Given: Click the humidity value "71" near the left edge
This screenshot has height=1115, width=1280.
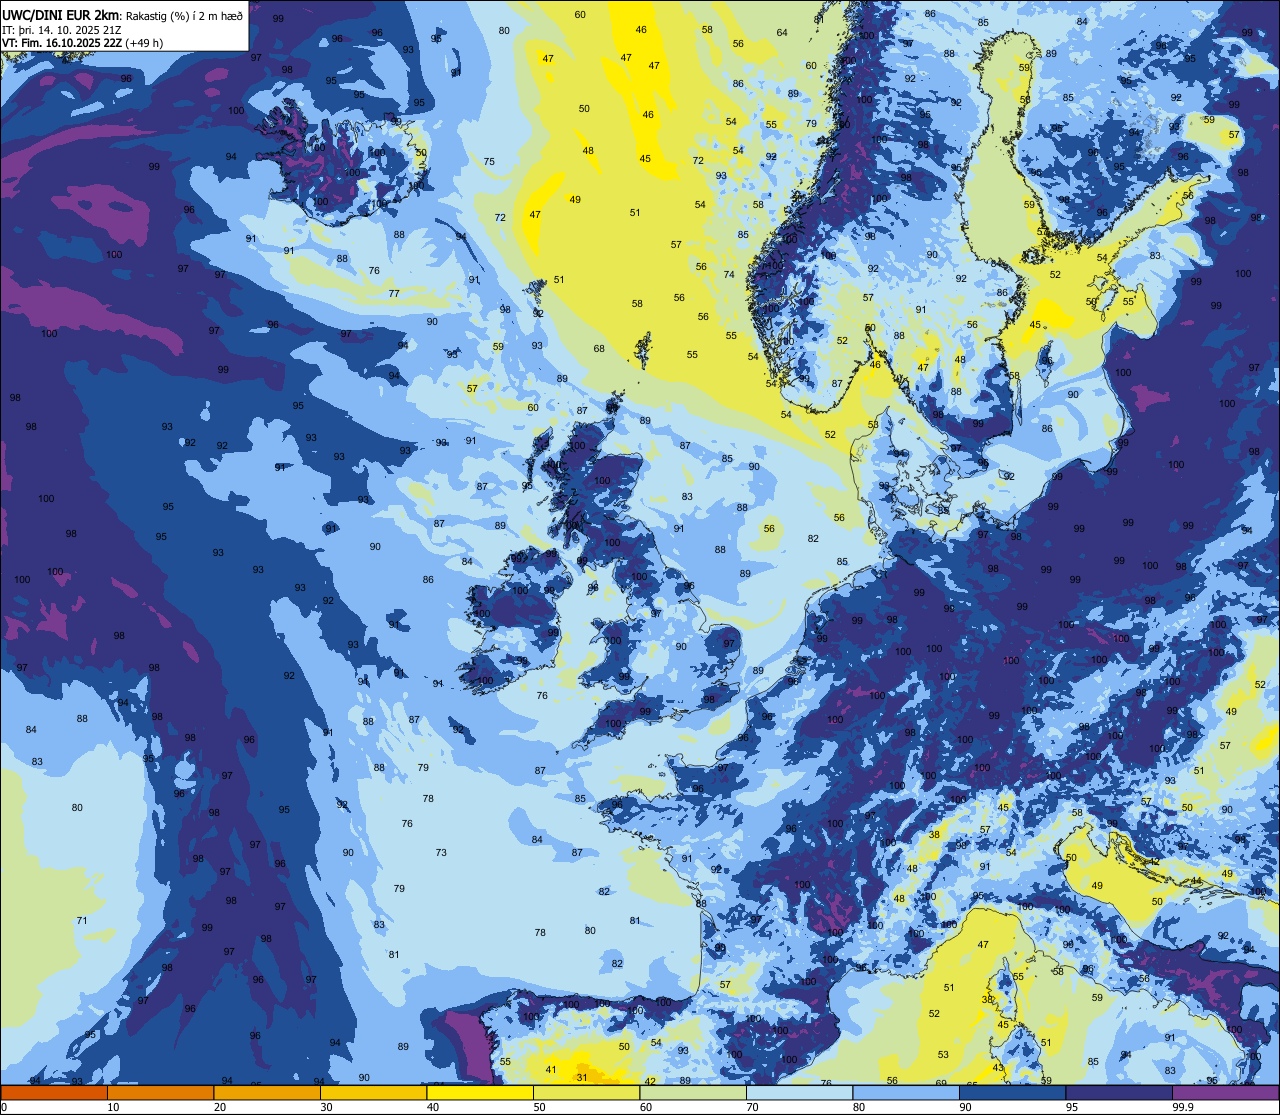Looking at the screenshot, I should (x=82, y=921).
